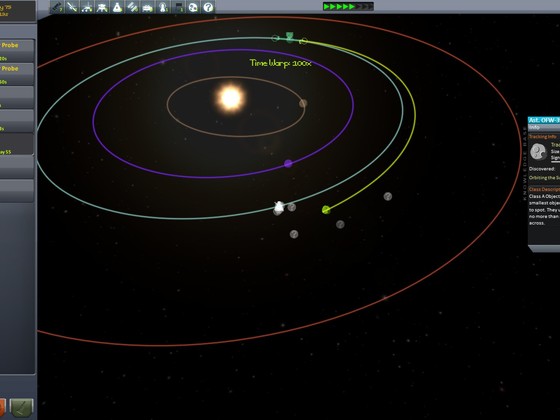
Task: Click the Sun in the map
Action: [231, 97]
